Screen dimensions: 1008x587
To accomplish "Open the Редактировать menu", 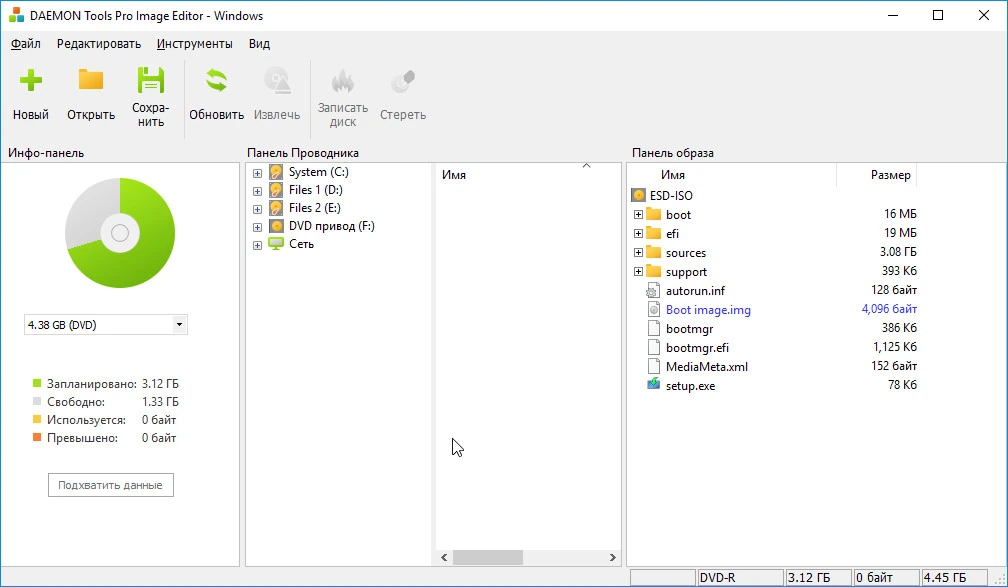I will pyautogui.click(x=98, y=44).
